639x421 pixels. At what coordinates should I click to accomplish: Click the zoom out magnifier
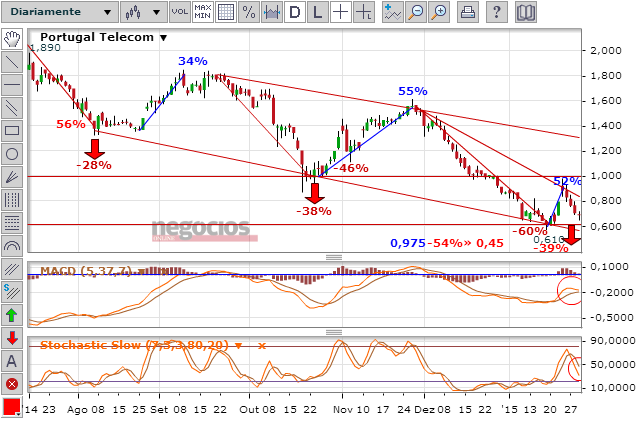click(x=416, y=12)
